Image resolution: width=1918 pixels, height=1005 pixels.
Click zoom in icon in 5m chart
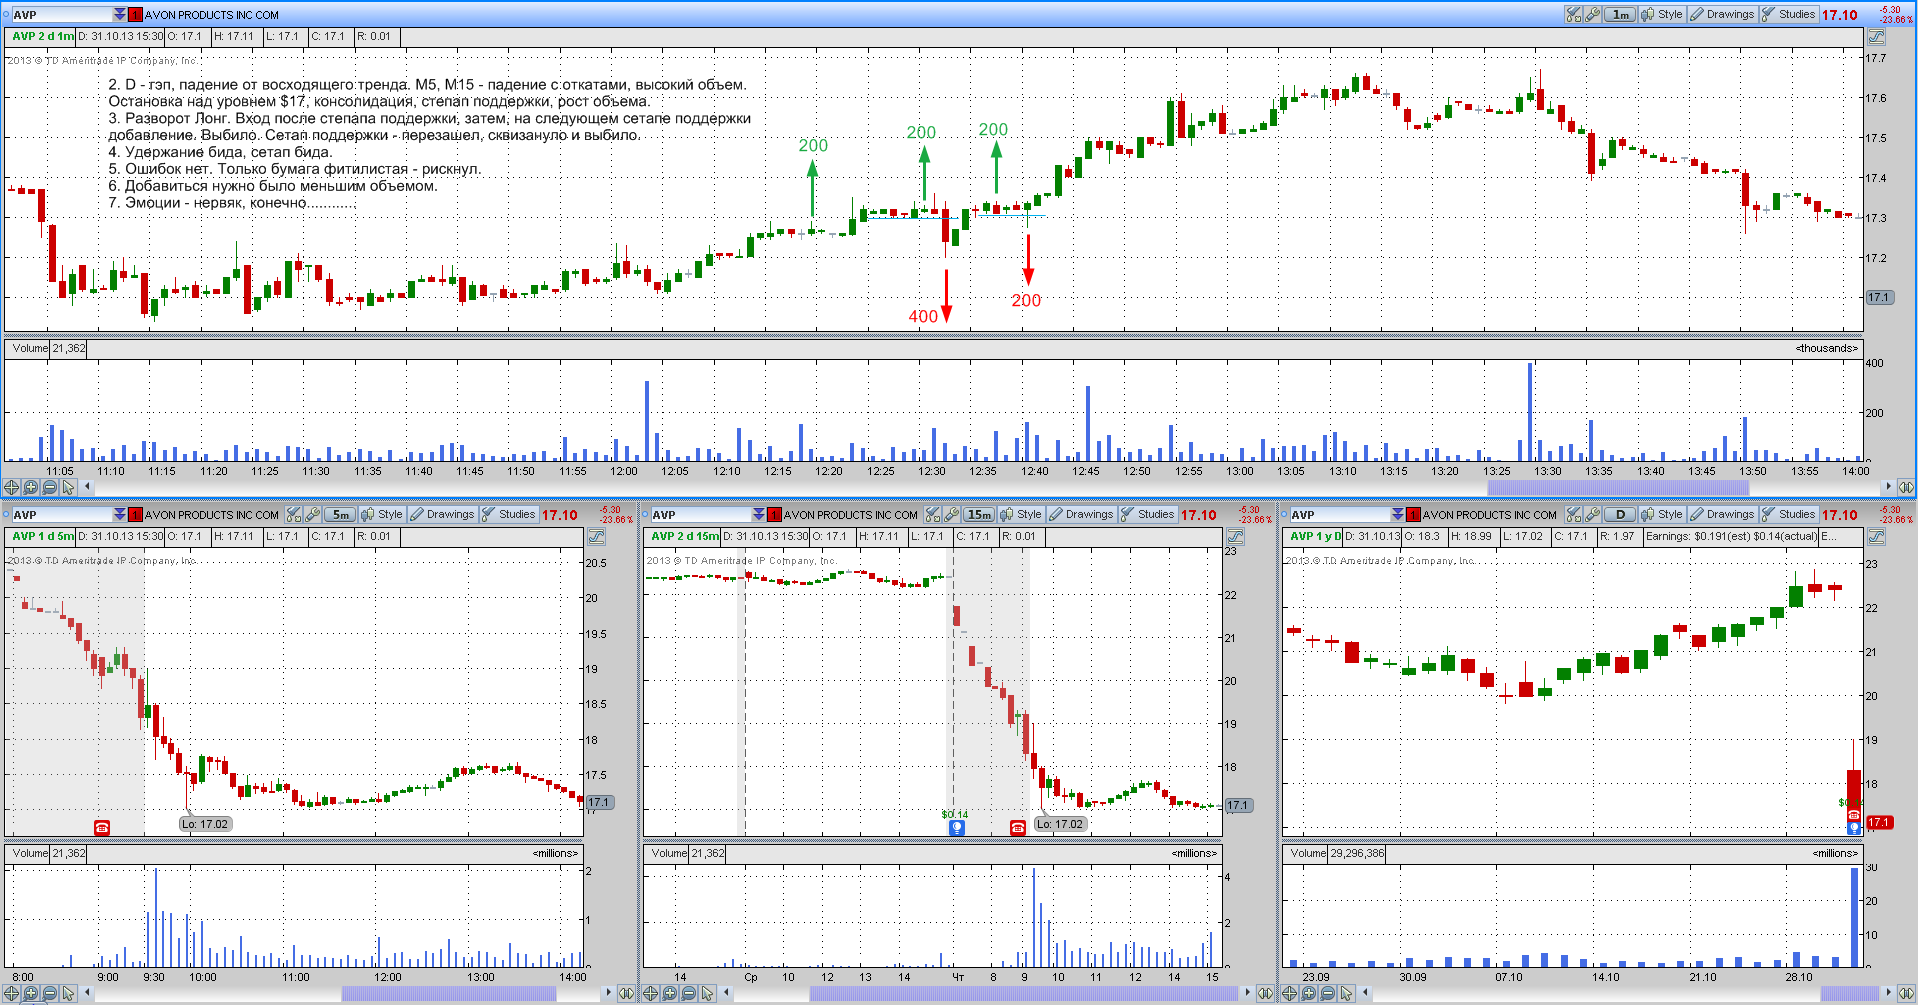[30, 993]
